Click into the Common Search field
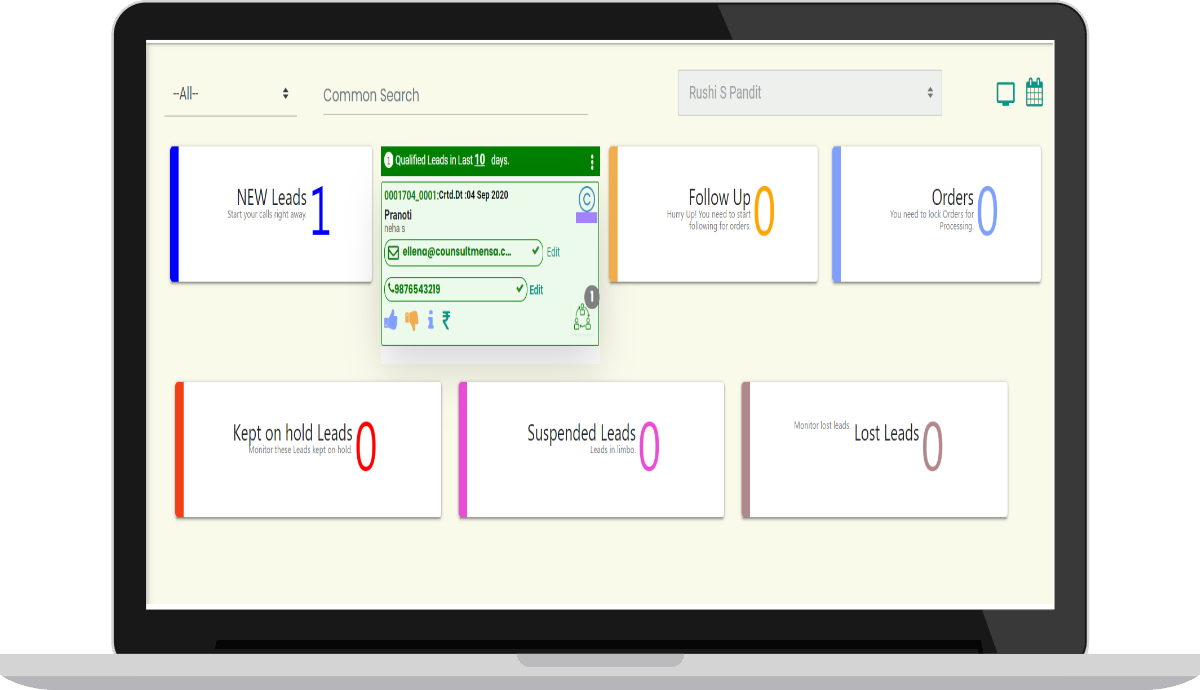The width and height of the screenshot is (1200, 690). click(x=454, y=96)
